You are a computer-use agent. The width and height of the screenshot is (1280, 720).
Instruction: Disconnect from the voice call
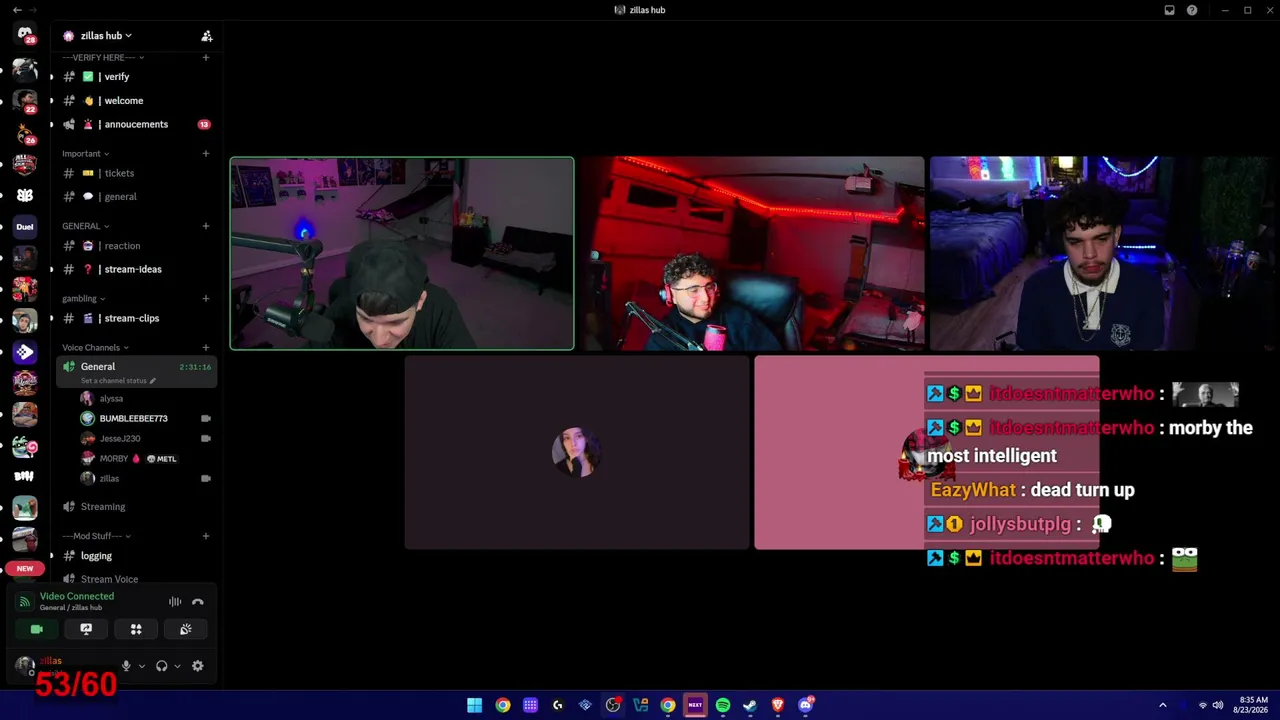(198, 602)
